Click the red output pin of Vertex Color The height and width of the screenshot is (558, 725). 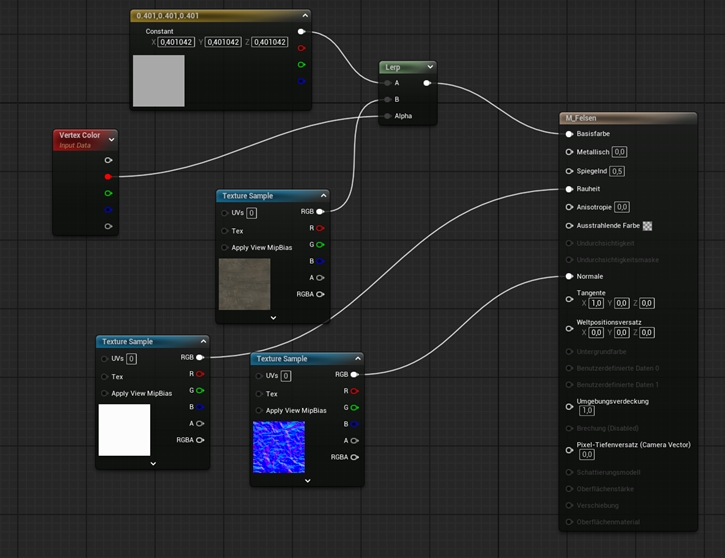(108, 177)
